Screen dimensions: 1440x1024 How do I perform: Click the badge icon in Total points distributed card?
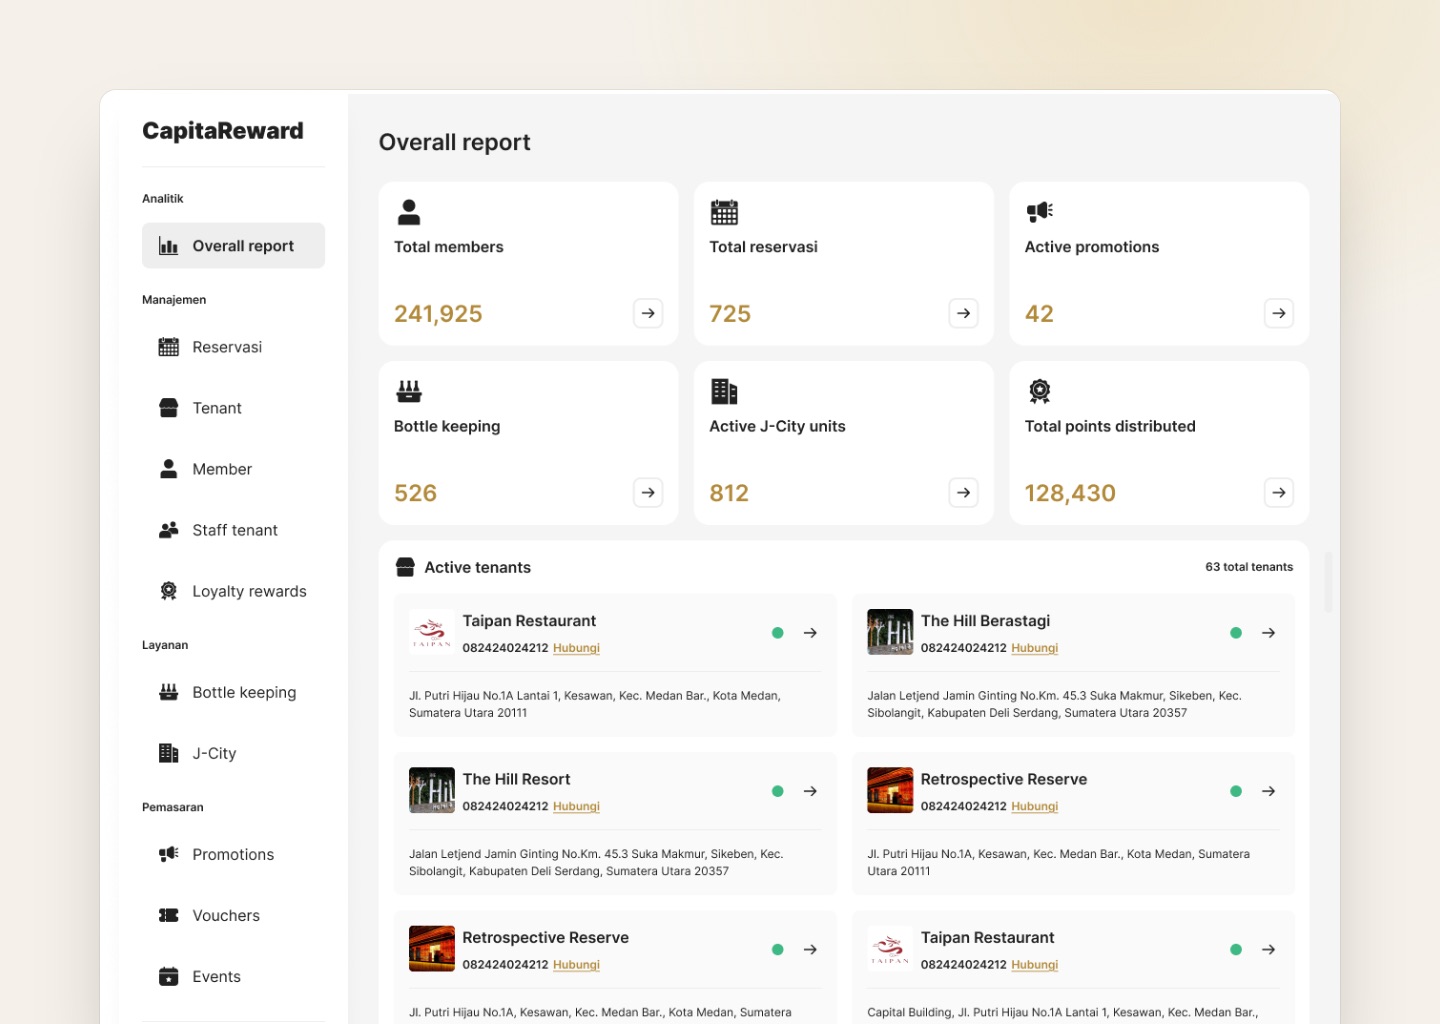(x=1040, y=391)
